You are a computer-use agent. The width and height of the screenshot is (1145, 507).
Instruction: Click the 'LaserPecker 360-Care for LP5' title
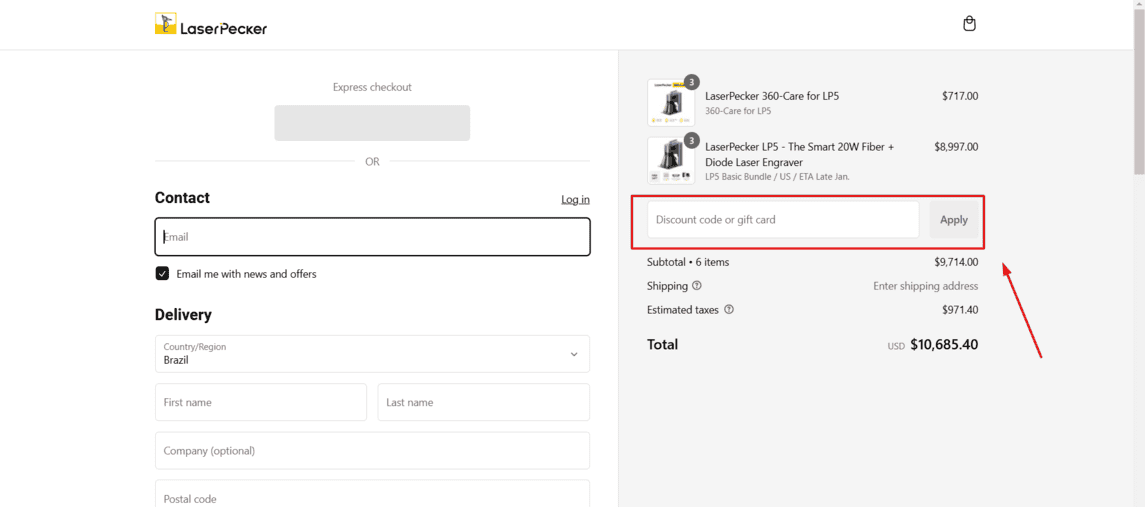click(773, 96)
